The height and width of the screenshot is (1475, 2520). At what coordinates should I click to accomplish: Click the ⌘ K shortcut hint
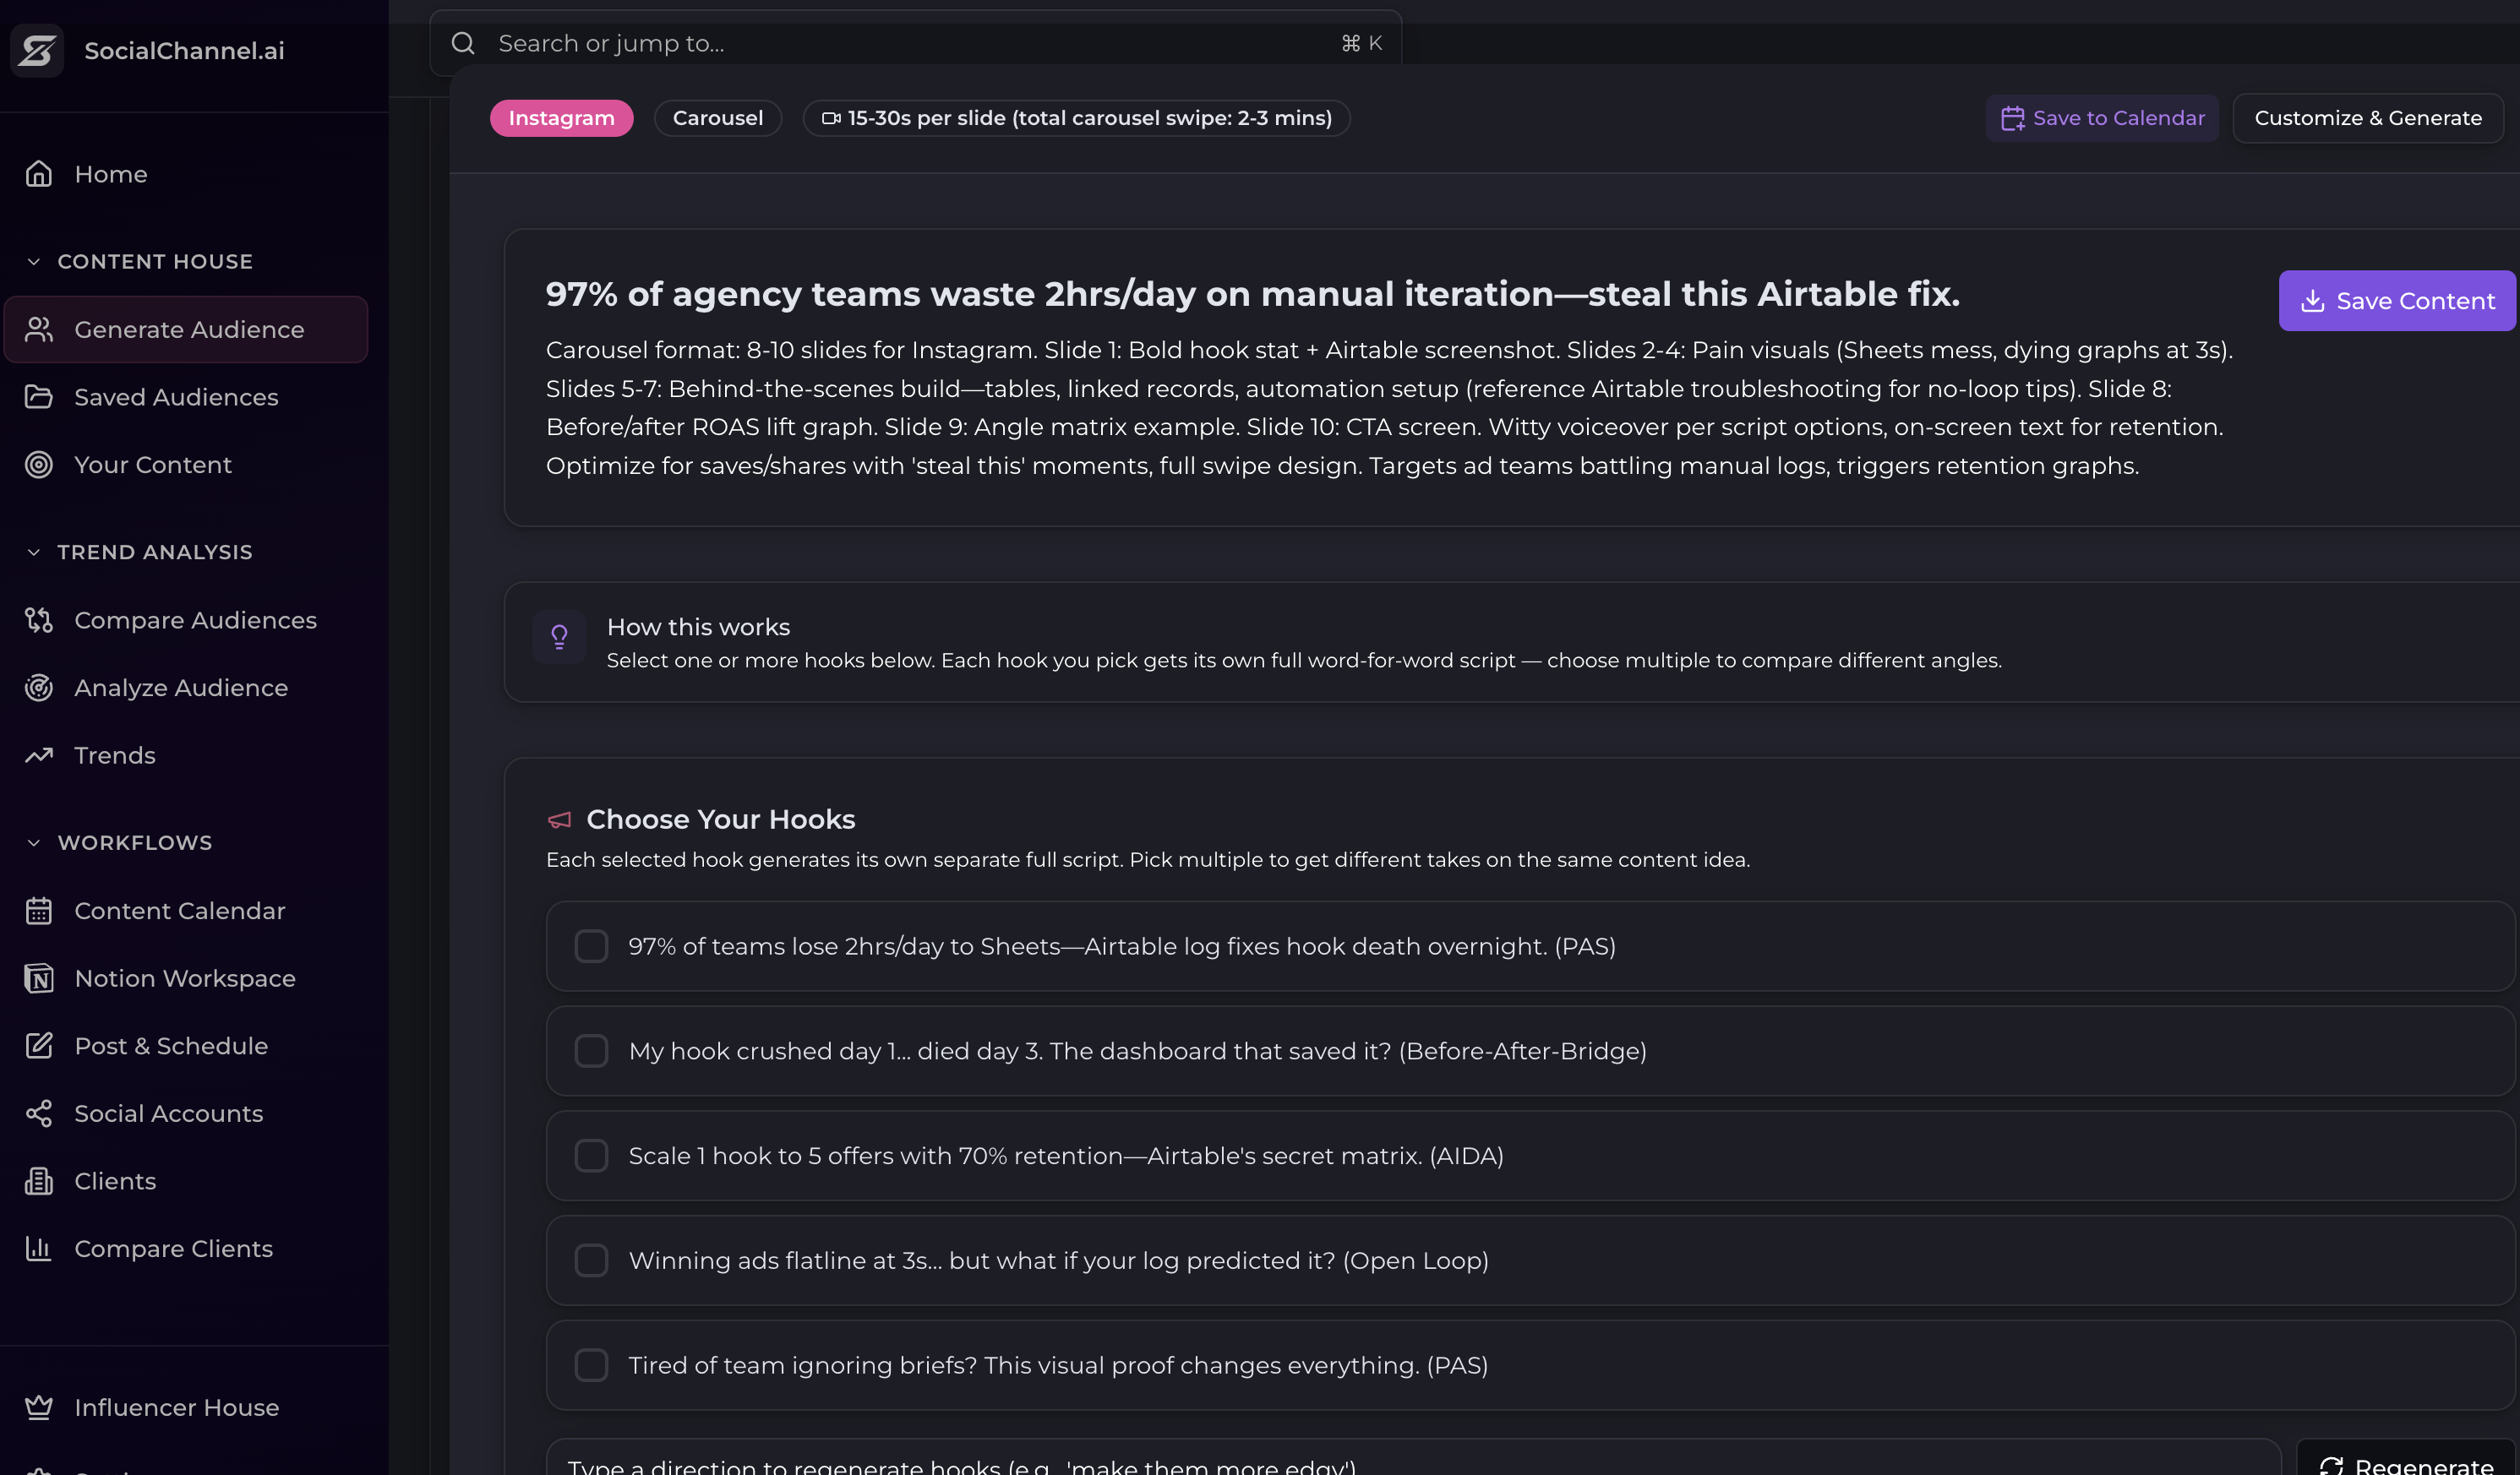[x=1361, y=43]
